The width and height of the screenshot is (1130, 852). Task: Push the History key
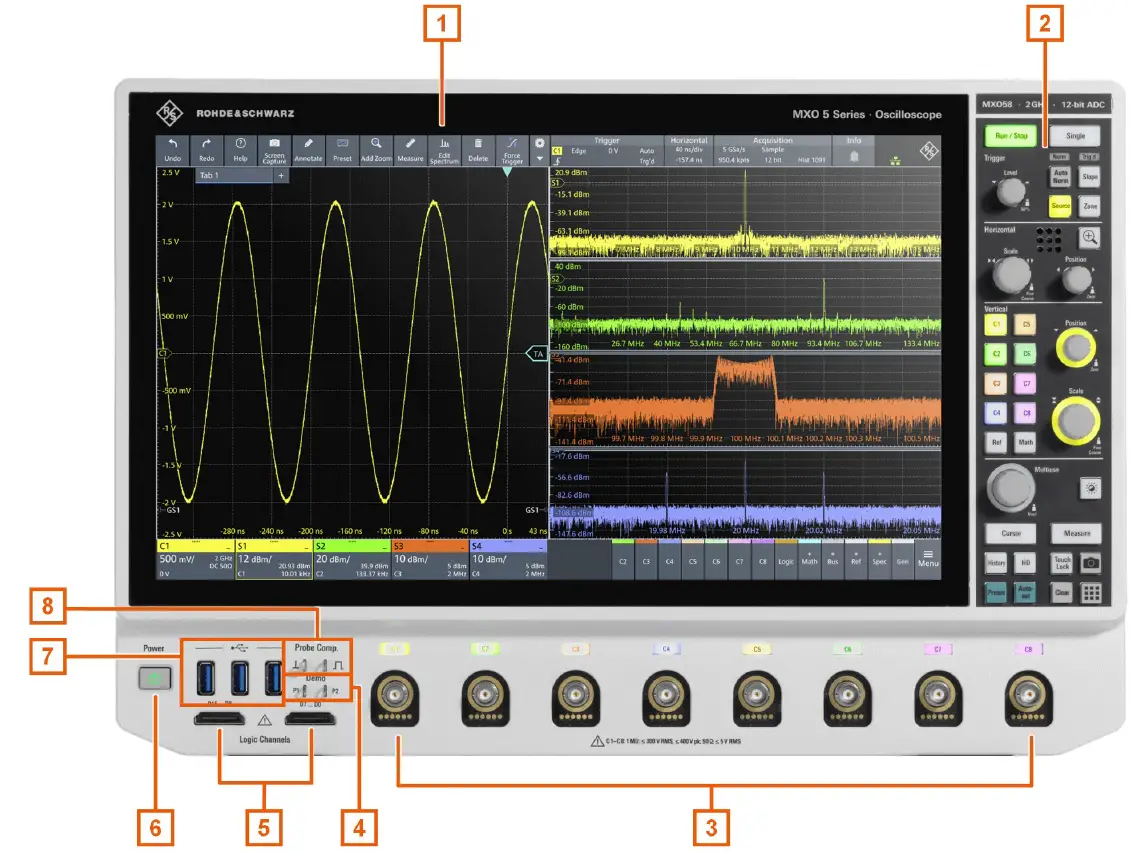996,562
